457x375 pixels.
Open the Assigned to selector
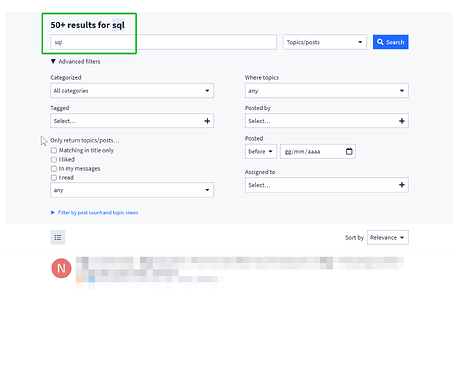326,185
